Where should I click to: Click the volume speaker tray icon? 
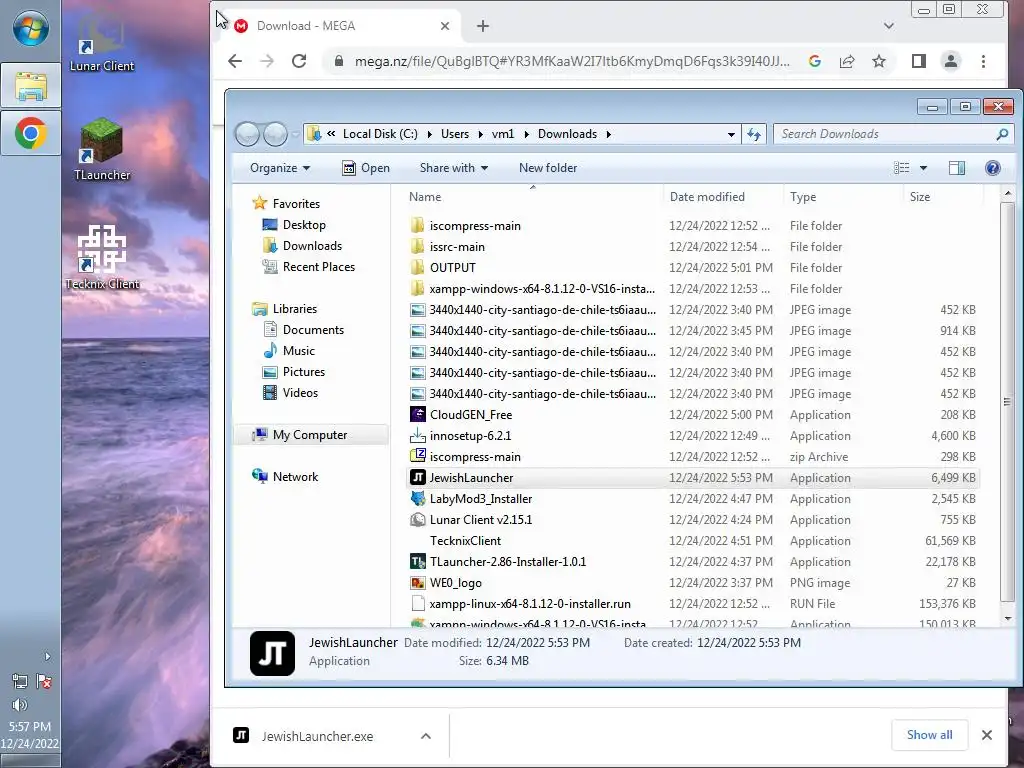click(20, 705)
